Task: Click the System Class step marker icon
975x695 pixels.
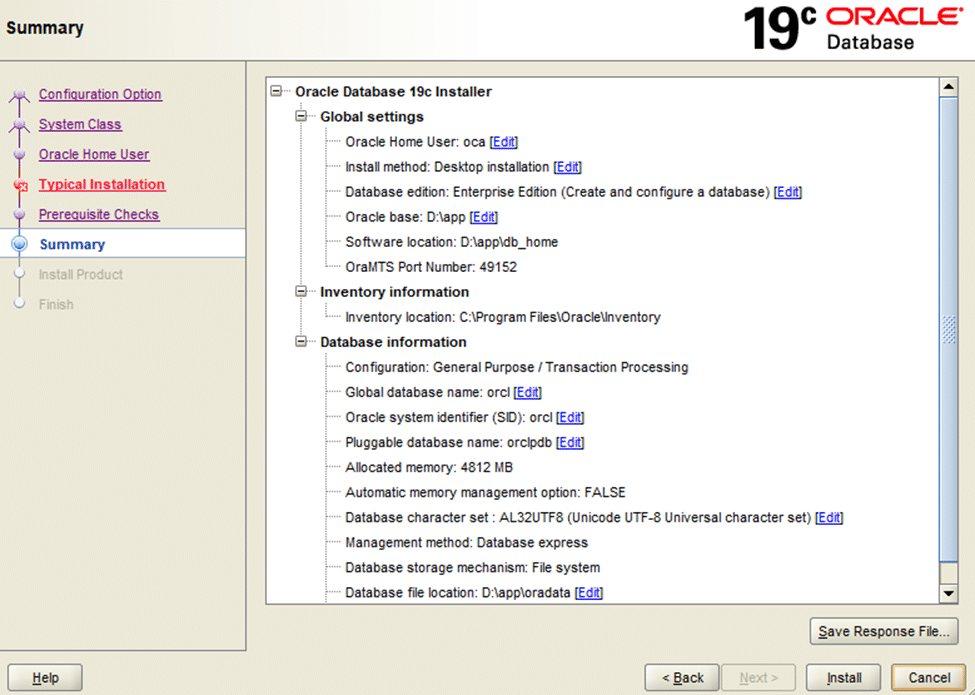Action: pos(19,125)
